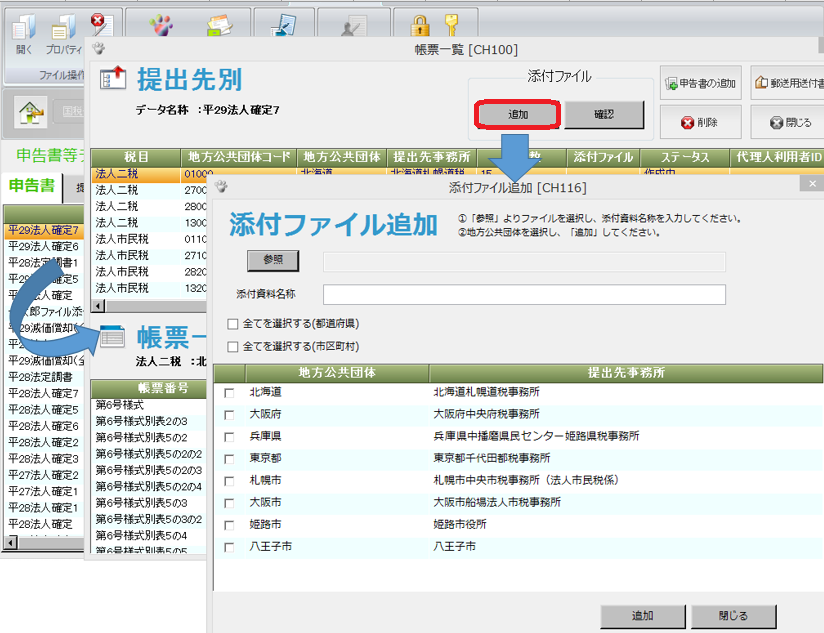Check the 北海道 row checkbox
This screenshot has height=633, width=824.
point(229,393)
